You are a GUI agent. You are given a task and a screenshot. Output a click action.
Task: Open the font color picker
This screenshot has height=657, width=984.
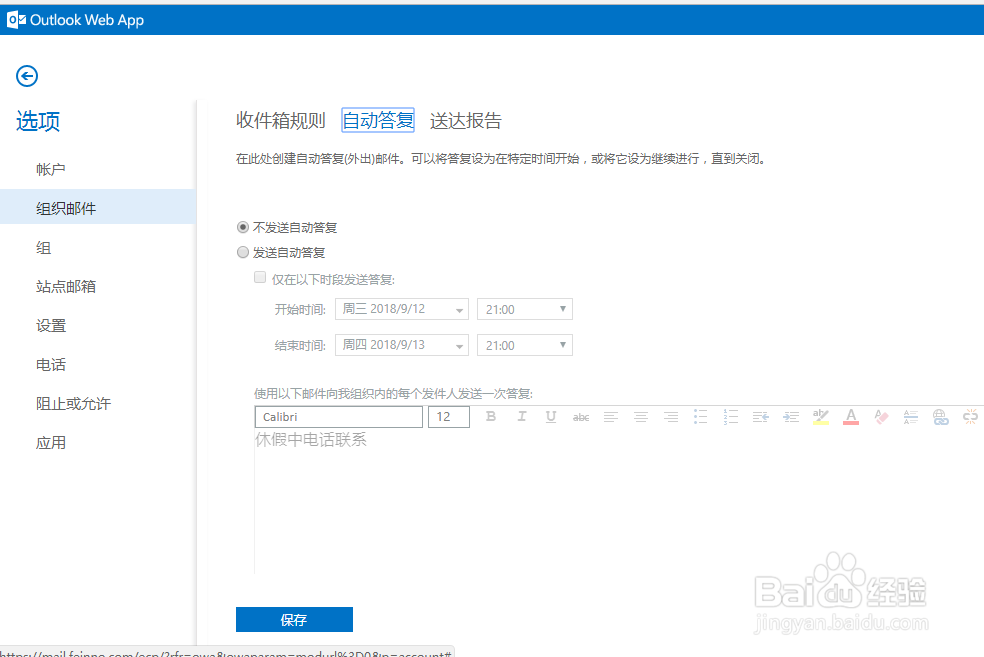tap(851, 417)
